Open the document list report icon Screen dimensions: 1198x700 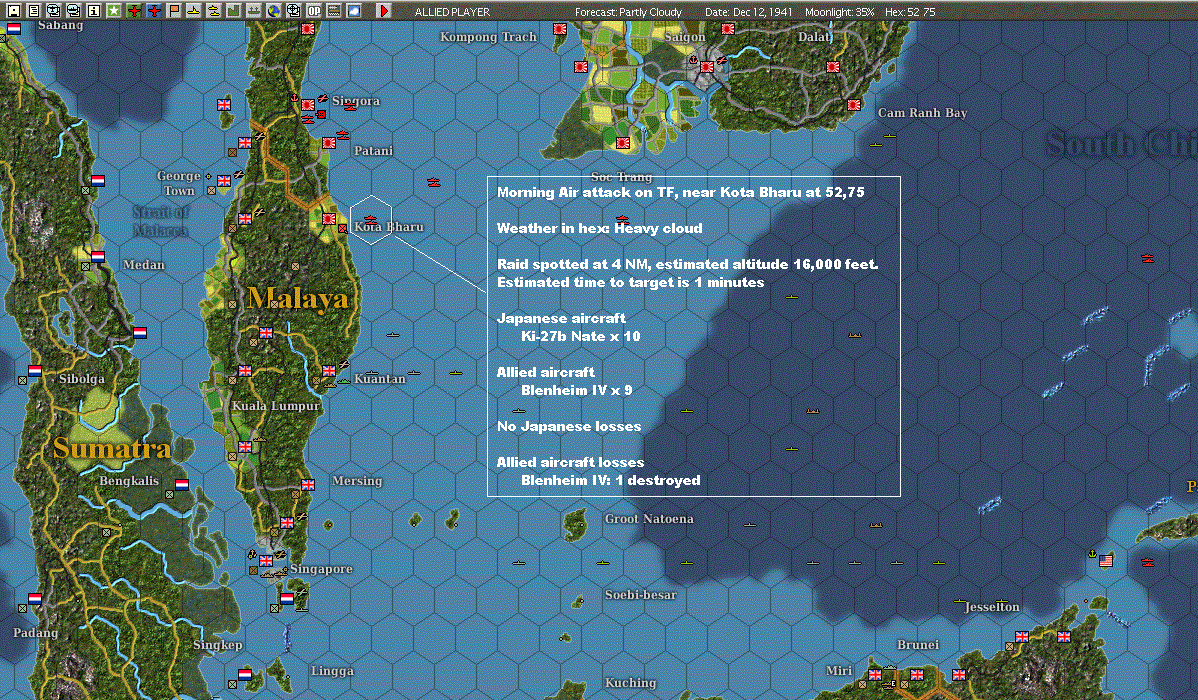(x=34, y=11)
